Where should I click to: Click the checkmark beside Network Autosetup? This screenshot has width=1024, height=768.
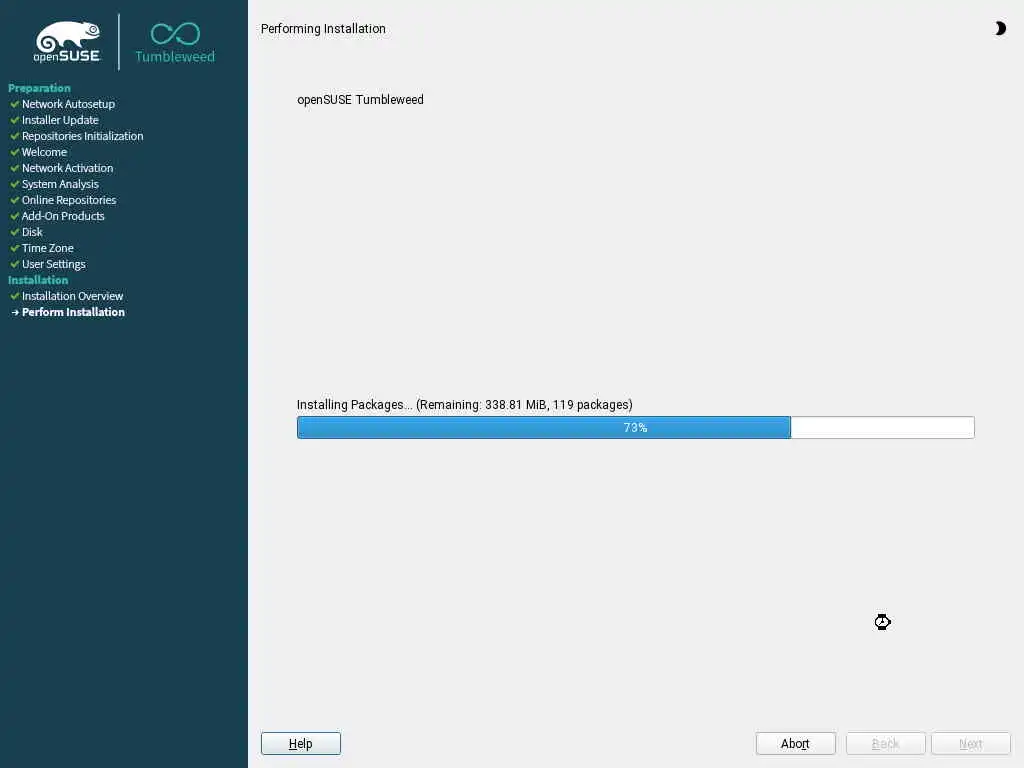point(14,104)
